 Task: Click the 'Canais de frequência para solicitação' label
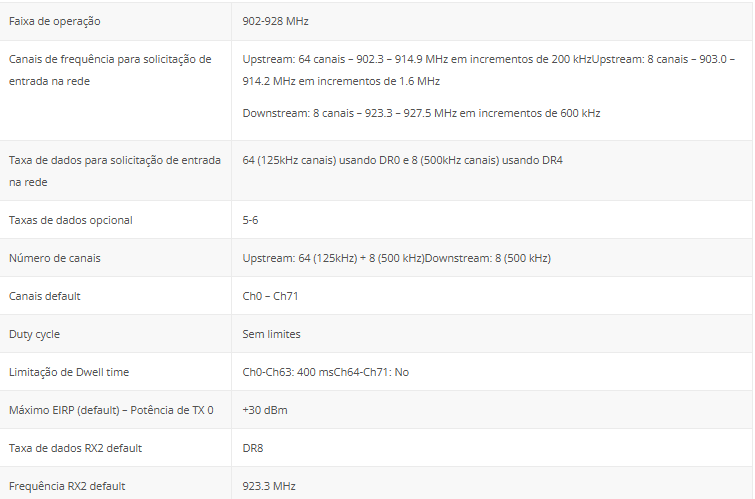(x=110, y=59)
